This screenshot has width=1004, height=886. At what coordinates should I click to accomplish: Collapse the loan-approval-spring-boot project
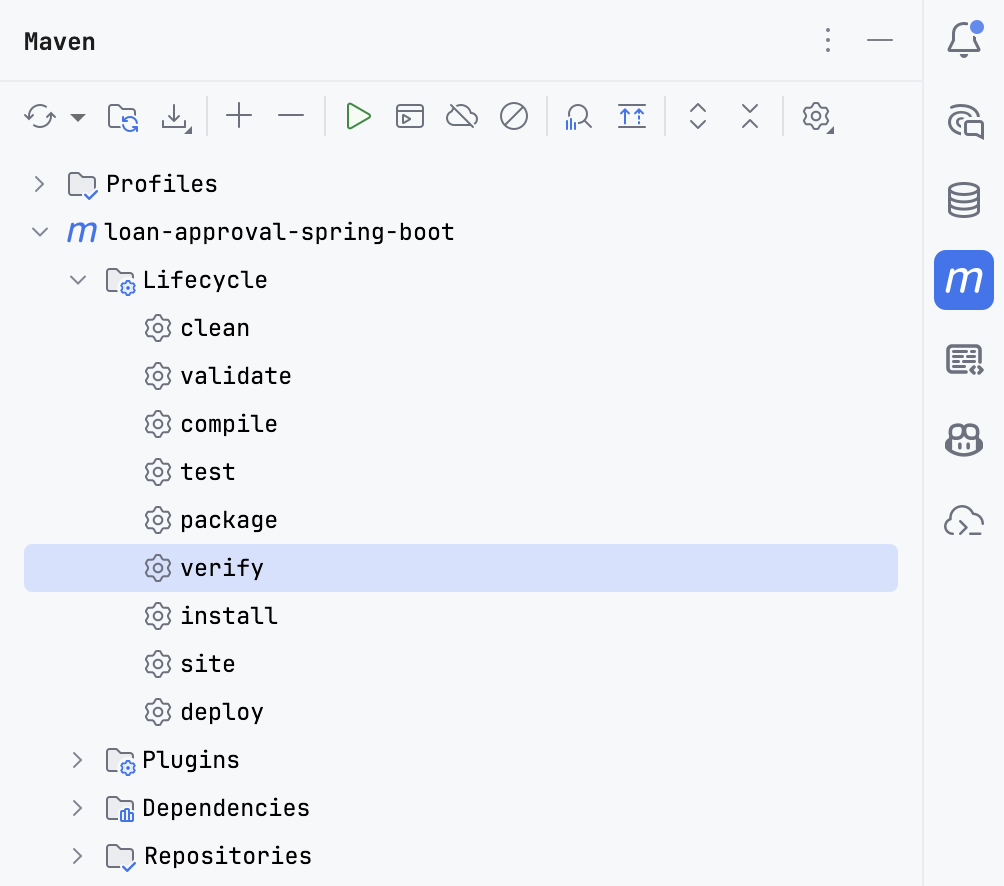click(x=40, y=232)
